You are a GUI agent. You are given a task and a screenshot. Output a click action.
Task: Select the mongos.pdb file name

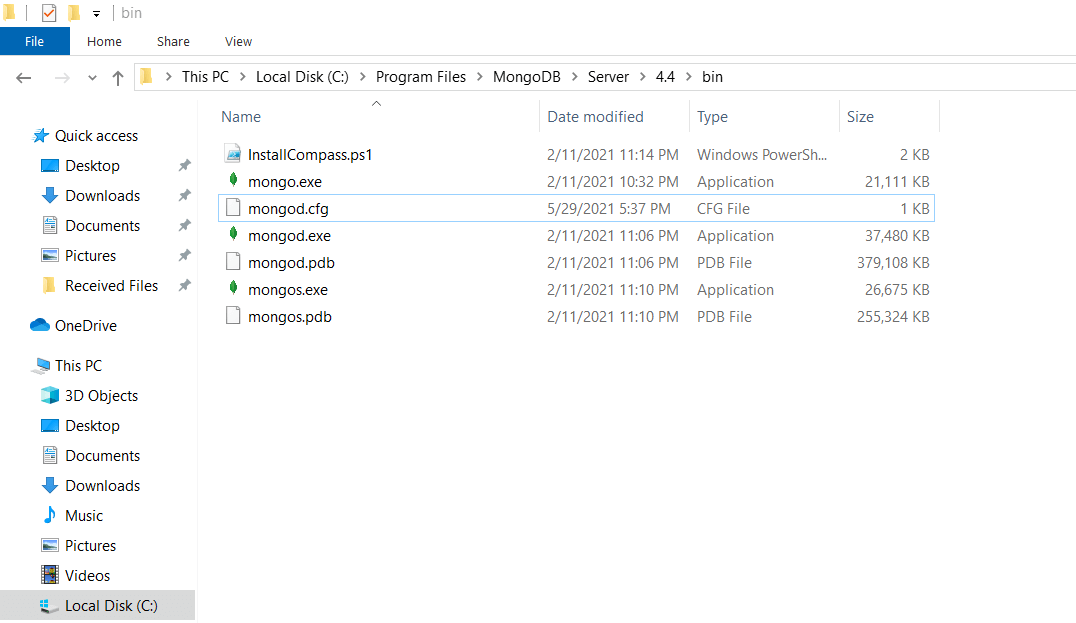290,317
